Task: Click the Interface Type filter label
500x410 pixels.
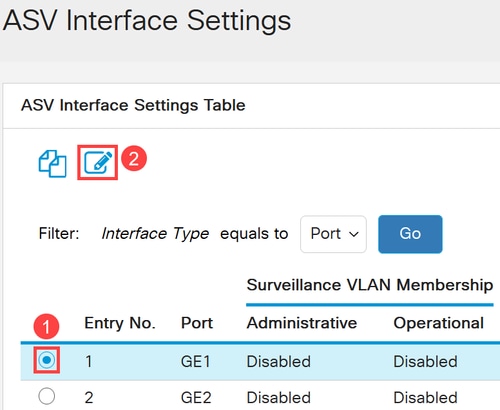Action: (x=155, y=234)
